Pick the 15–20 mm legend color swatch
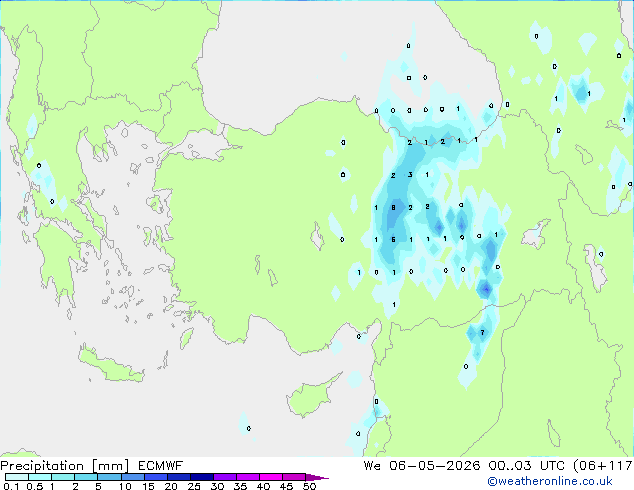The image size is (634, 490). pos(155,477)
